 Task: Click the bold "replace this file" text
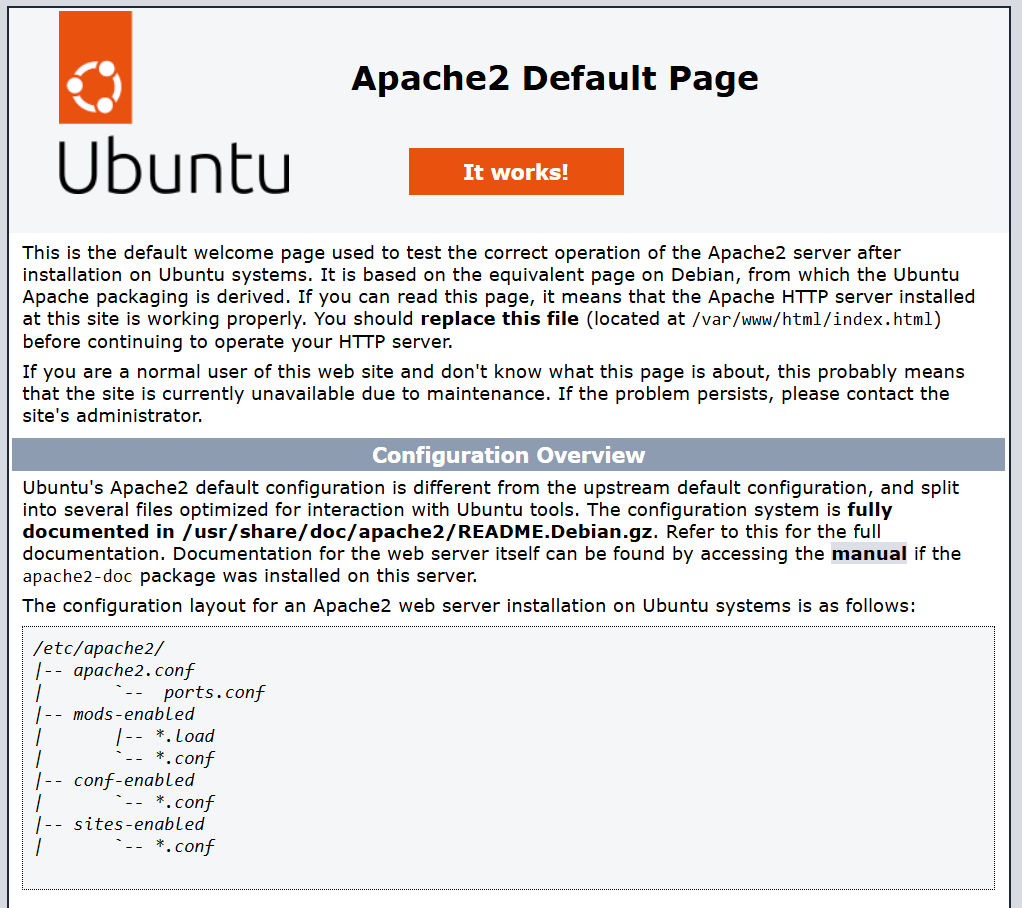pyautogui.click(x=499, y=319)
